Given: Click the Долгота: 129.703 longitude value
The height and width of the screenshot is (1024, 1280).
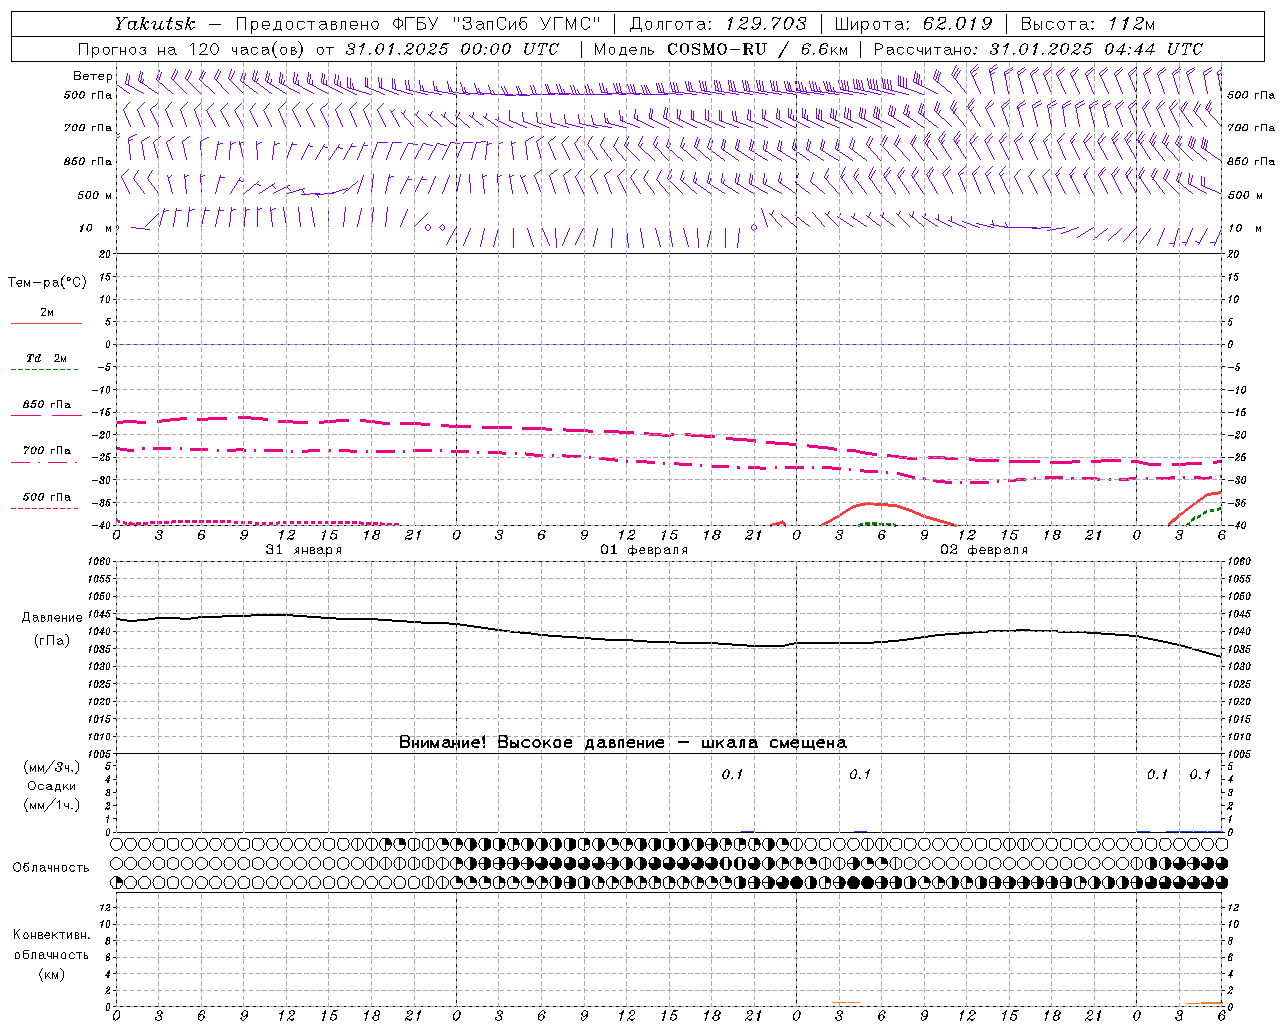Looking at the screenshot, I should coord(718,24).
